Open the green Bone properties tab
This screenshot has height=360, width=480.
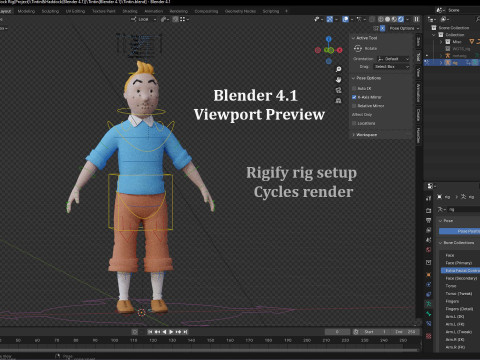[x=429, y=314]
